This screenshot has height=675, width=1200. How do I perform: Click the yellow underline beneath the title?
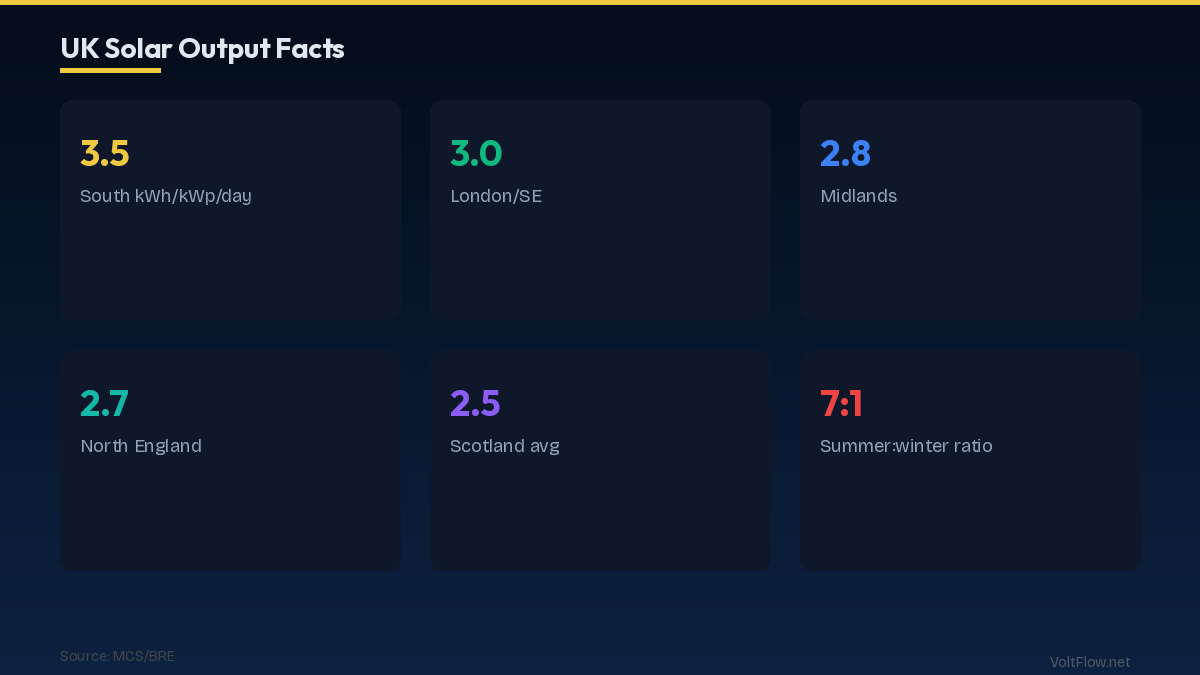click(x=110, y=70)
